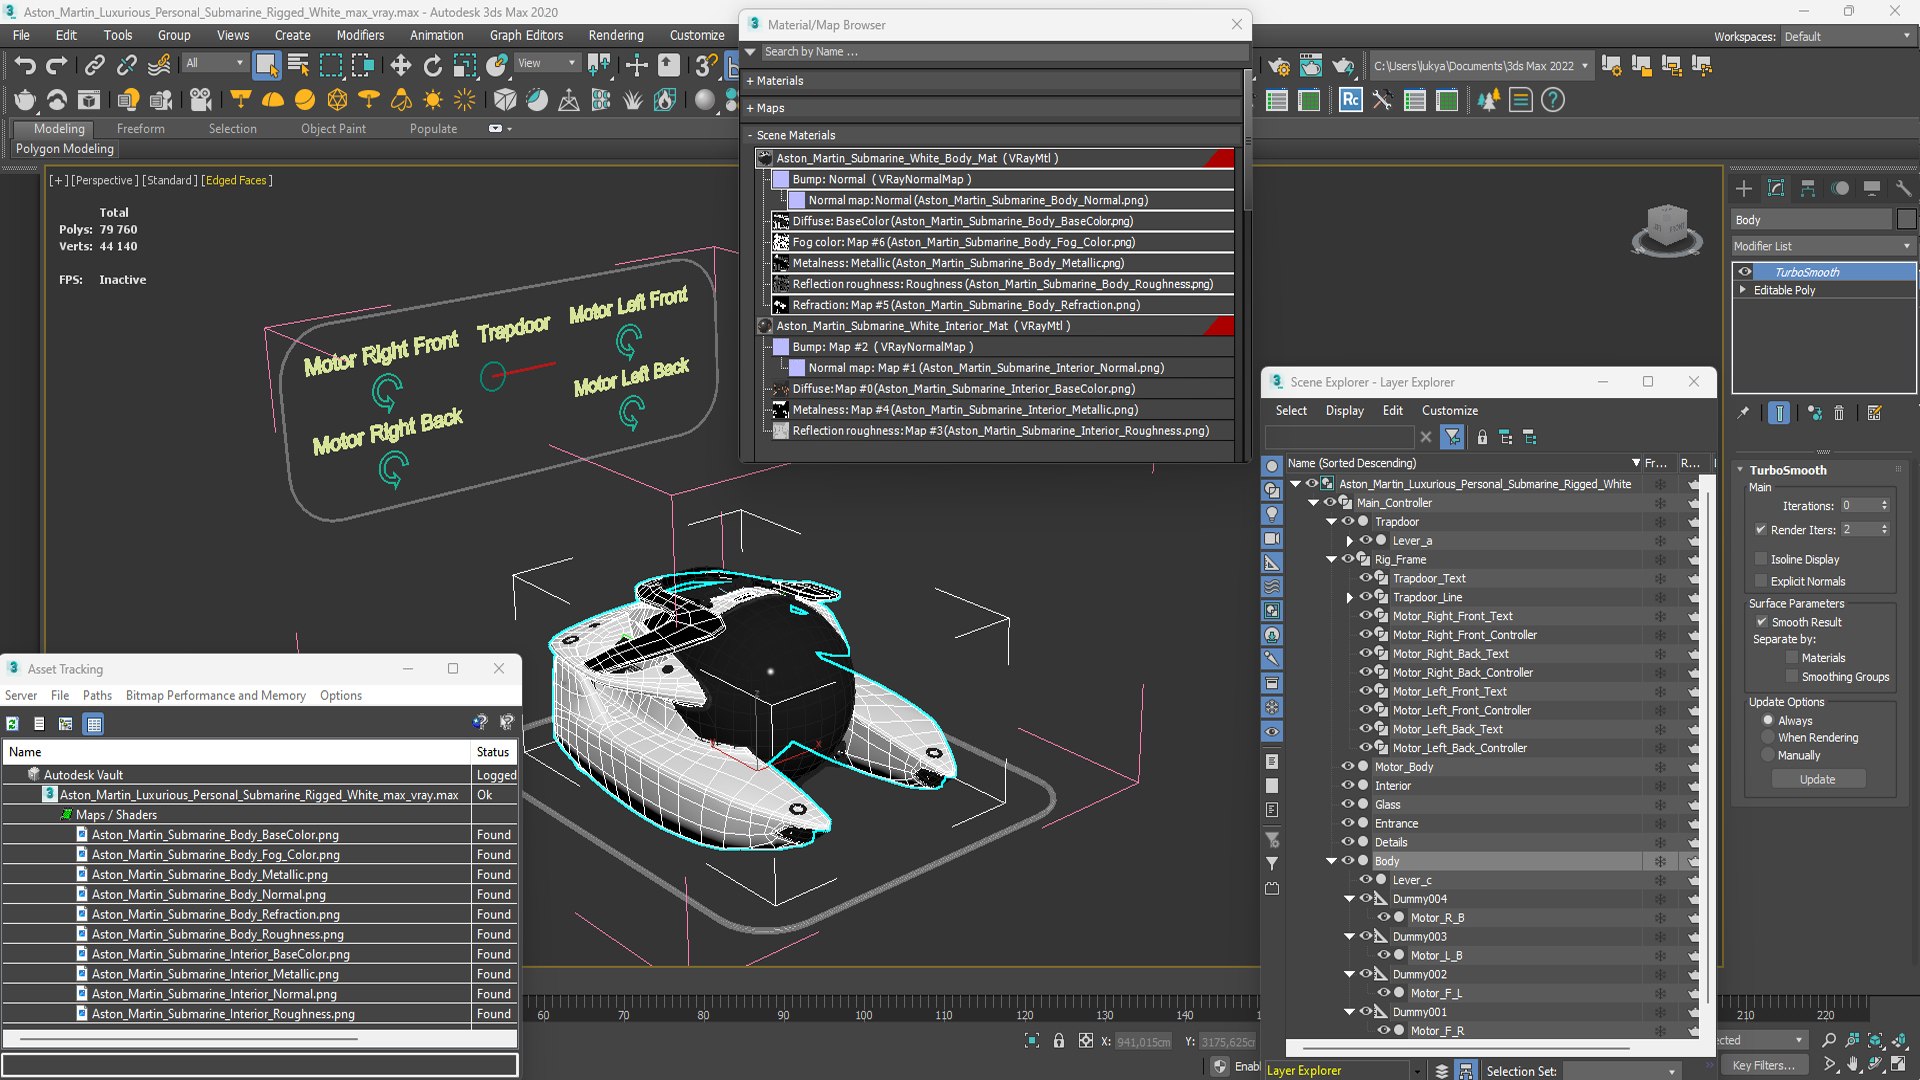Click the Redo arrow icon
Image resolution: width=1920 pixels, height=1080 pixels.
pos(57,66)
